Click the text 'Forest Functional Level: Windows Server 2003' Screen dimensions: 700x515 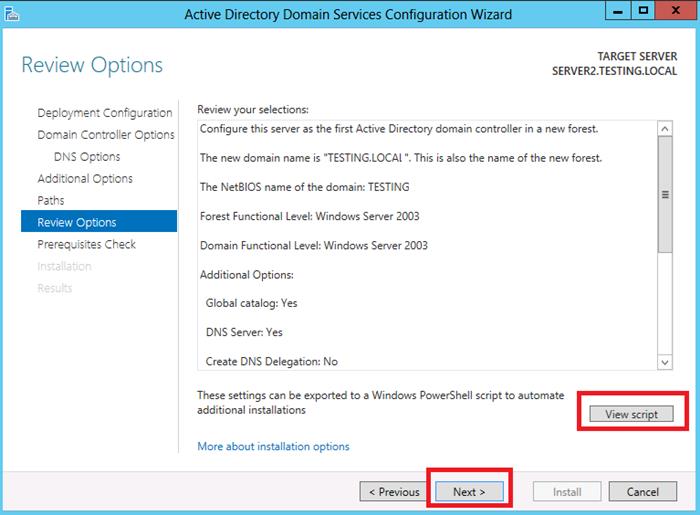pos(310,216)
